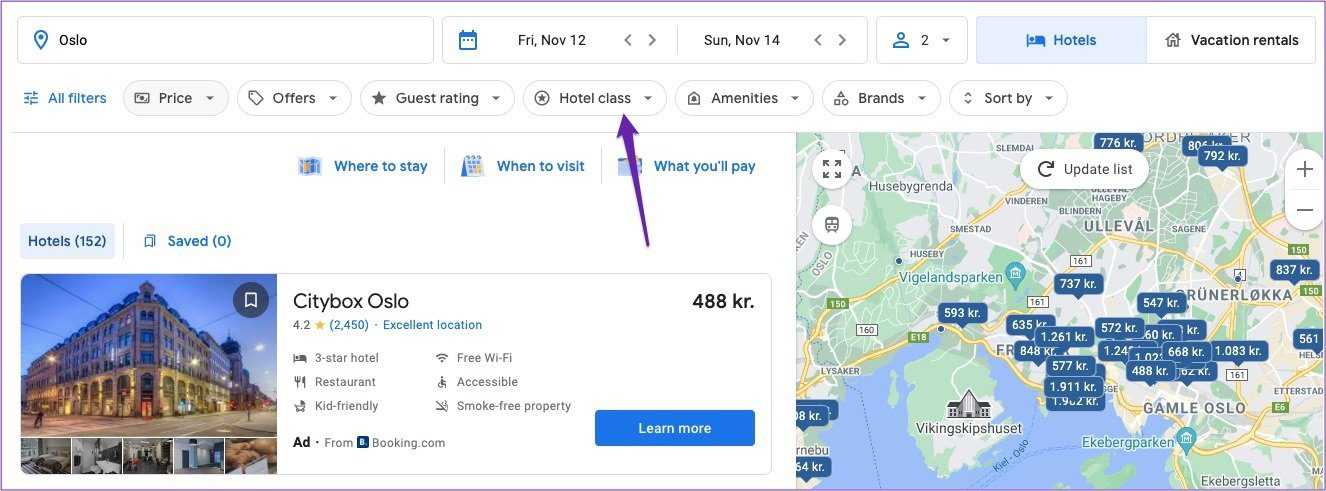Viewport: 1326px width, 491px height.
Task: Click the fullscreen map expand icon
Action: (832, 169)
